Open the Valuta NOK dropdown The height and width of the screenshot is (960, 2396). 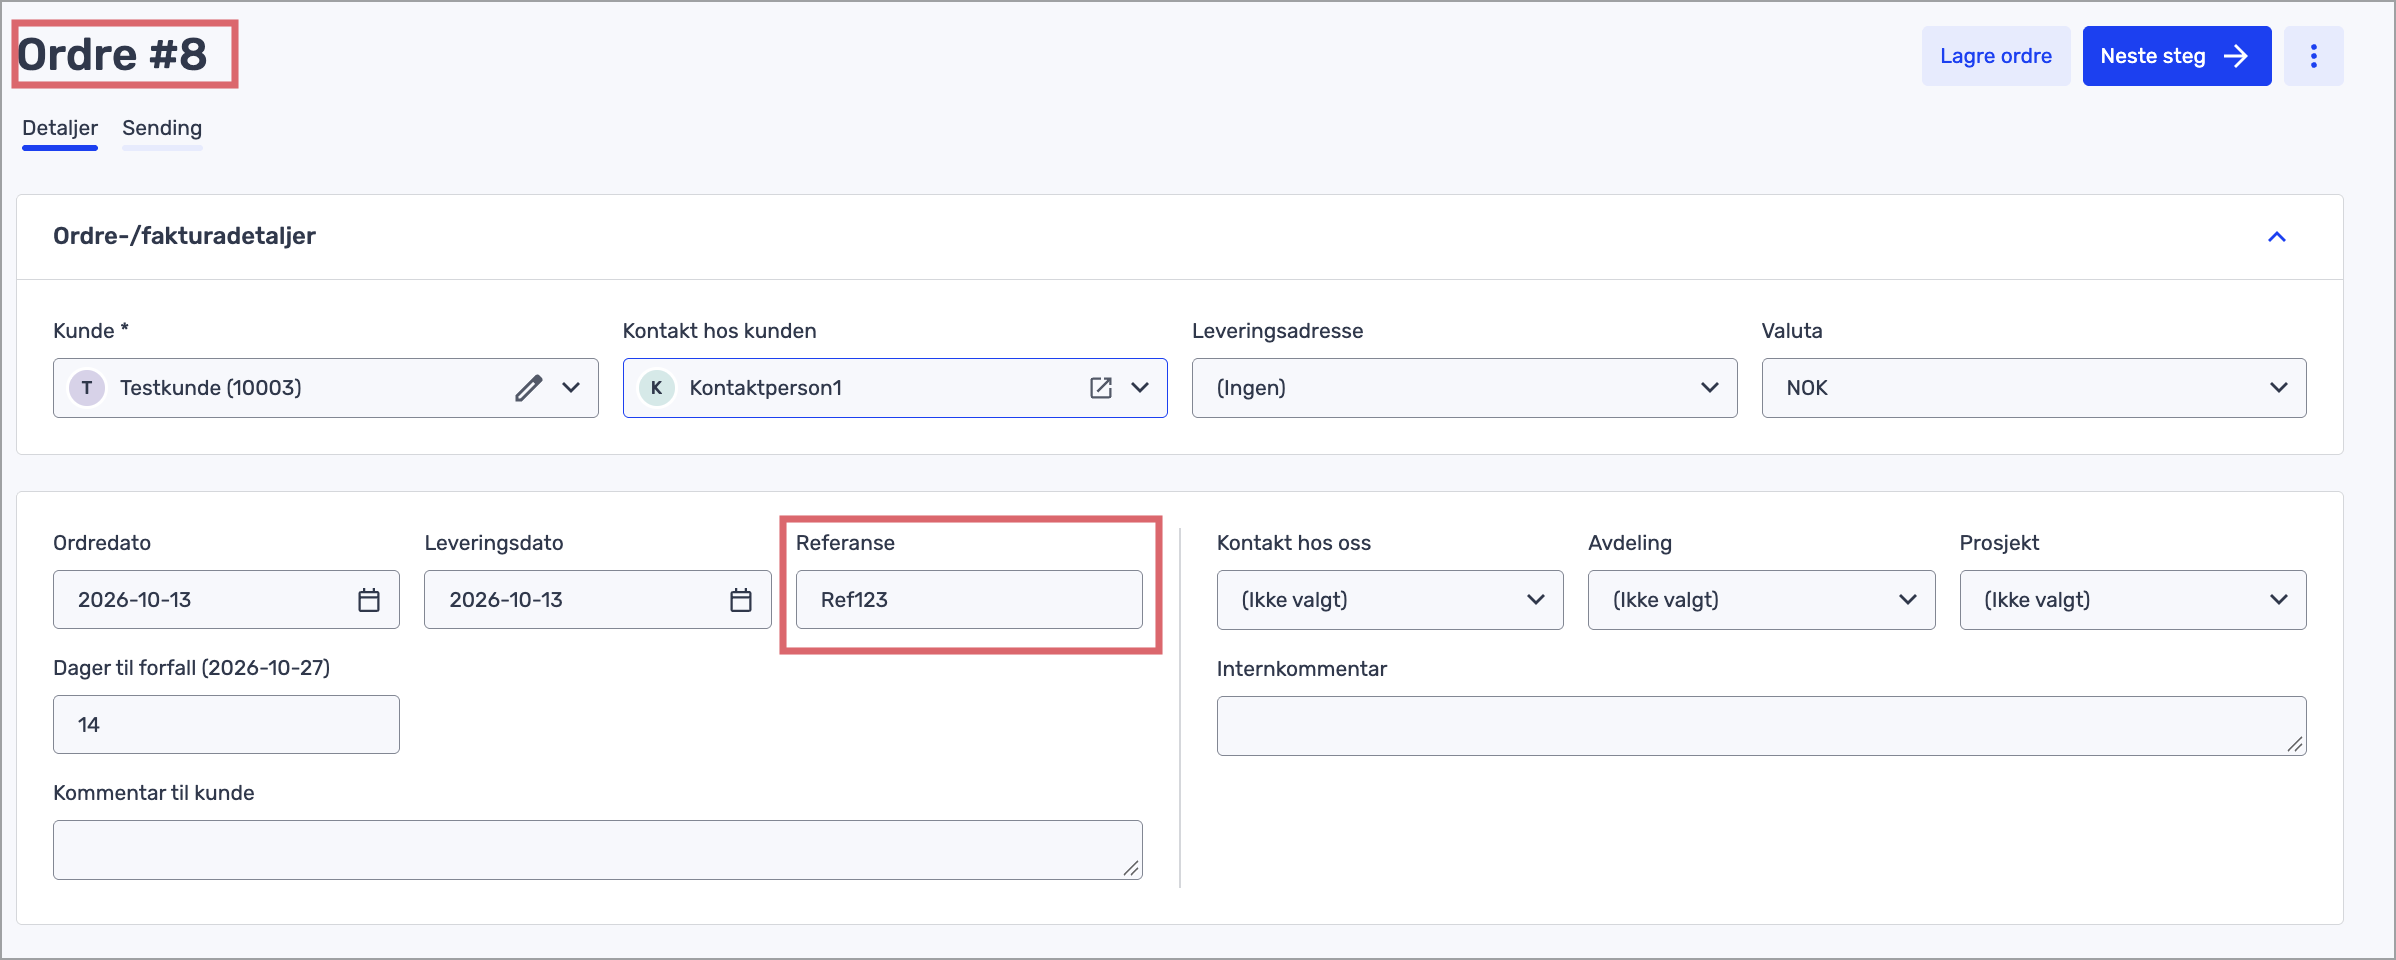(x=2033, y=388)
